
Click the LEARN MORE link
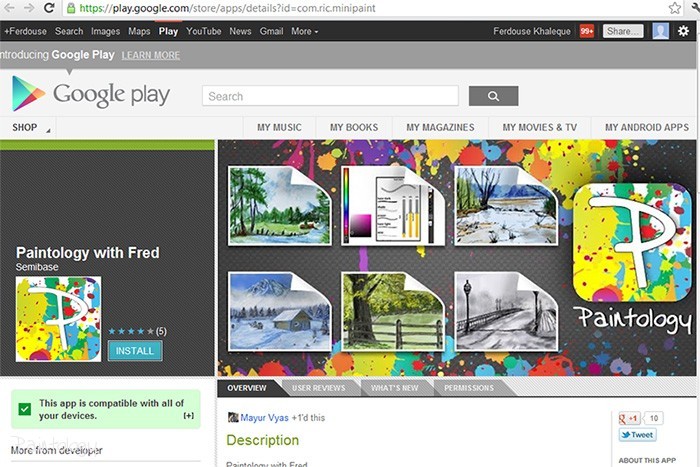(151, 55)
